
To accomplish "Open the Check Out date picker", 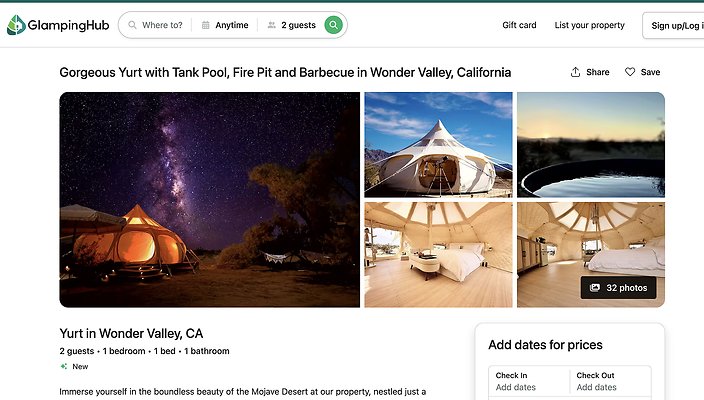I will pos(610,381).
